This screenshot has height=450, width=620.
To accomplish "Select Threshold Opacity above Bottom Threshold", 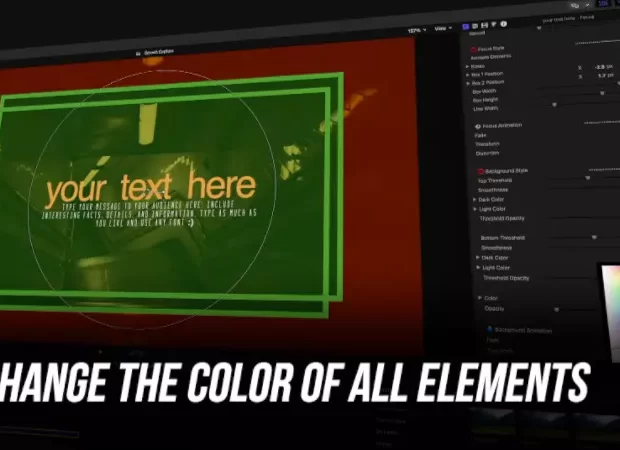I will click(502, 219).
